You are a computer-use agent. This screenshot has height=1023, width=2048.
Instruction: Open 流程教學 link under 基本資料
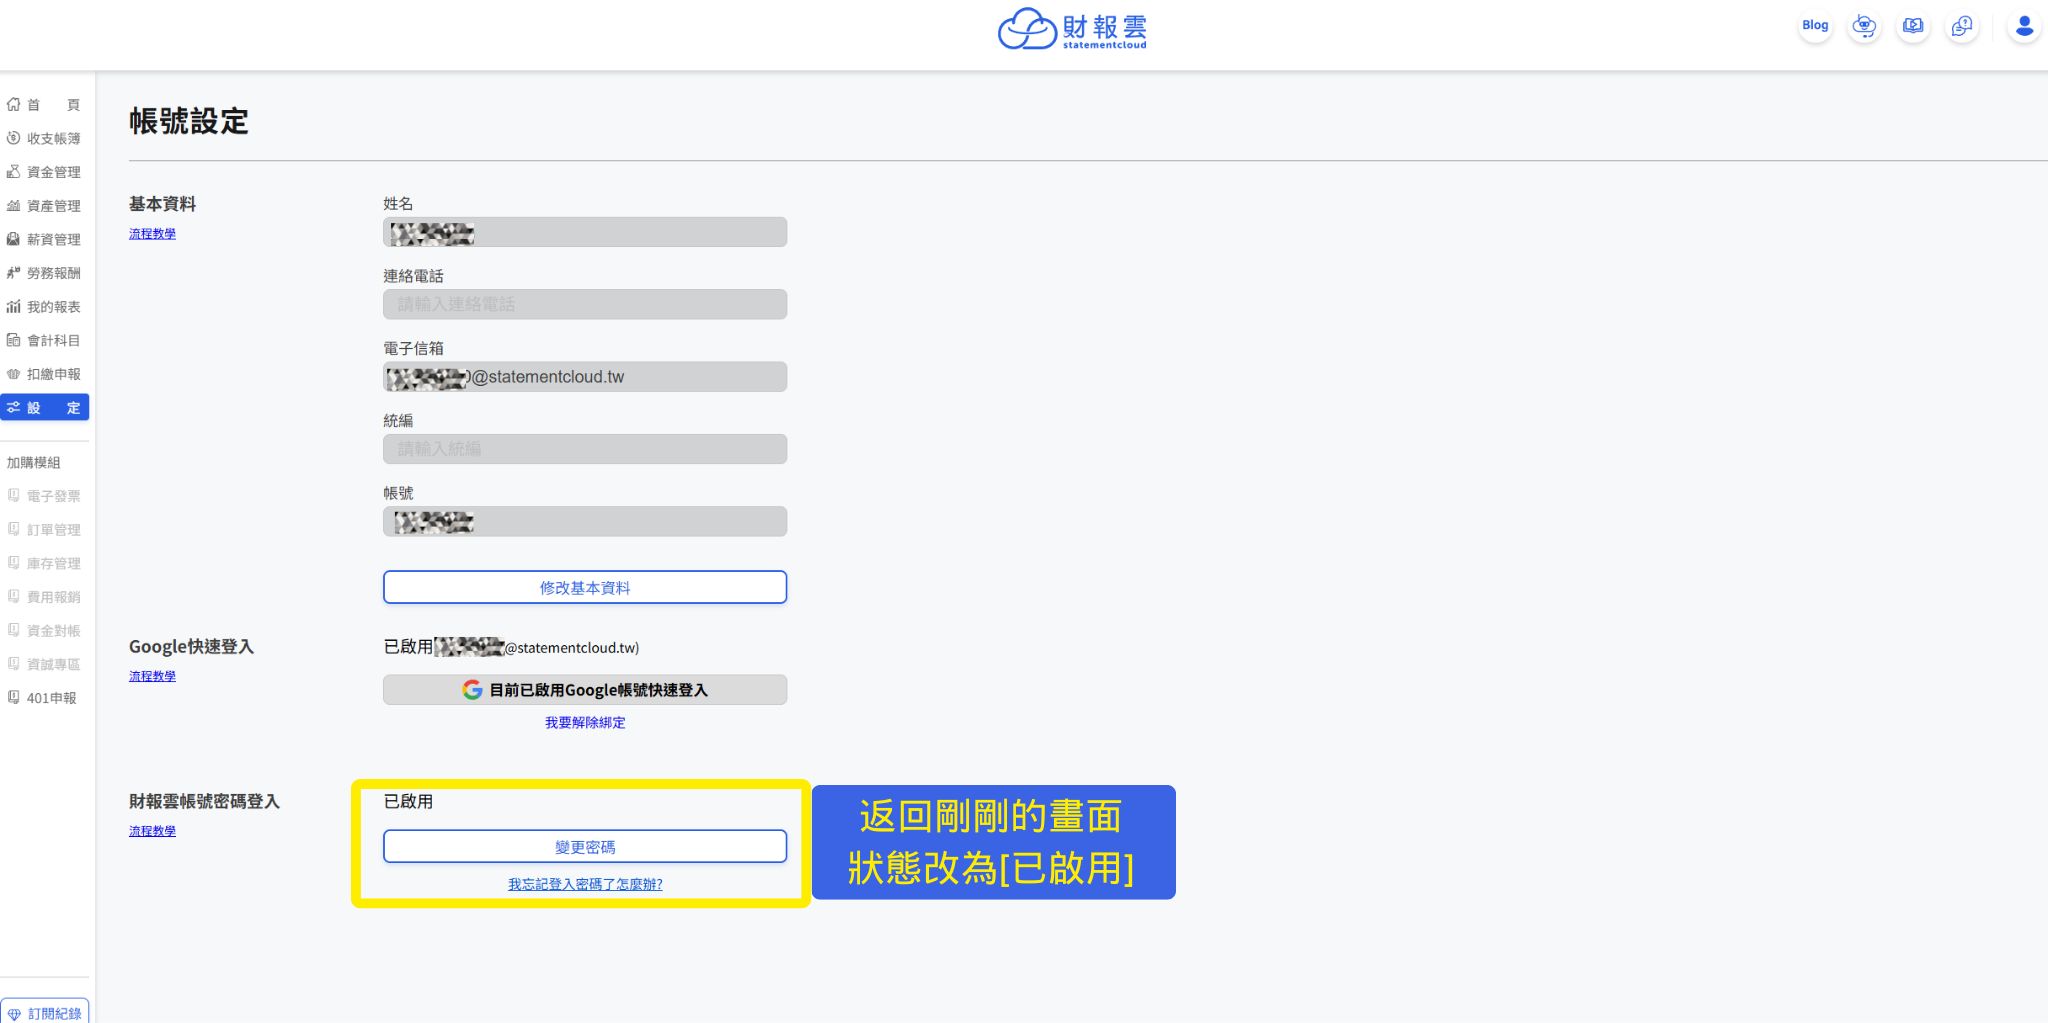tap(152, 234)
